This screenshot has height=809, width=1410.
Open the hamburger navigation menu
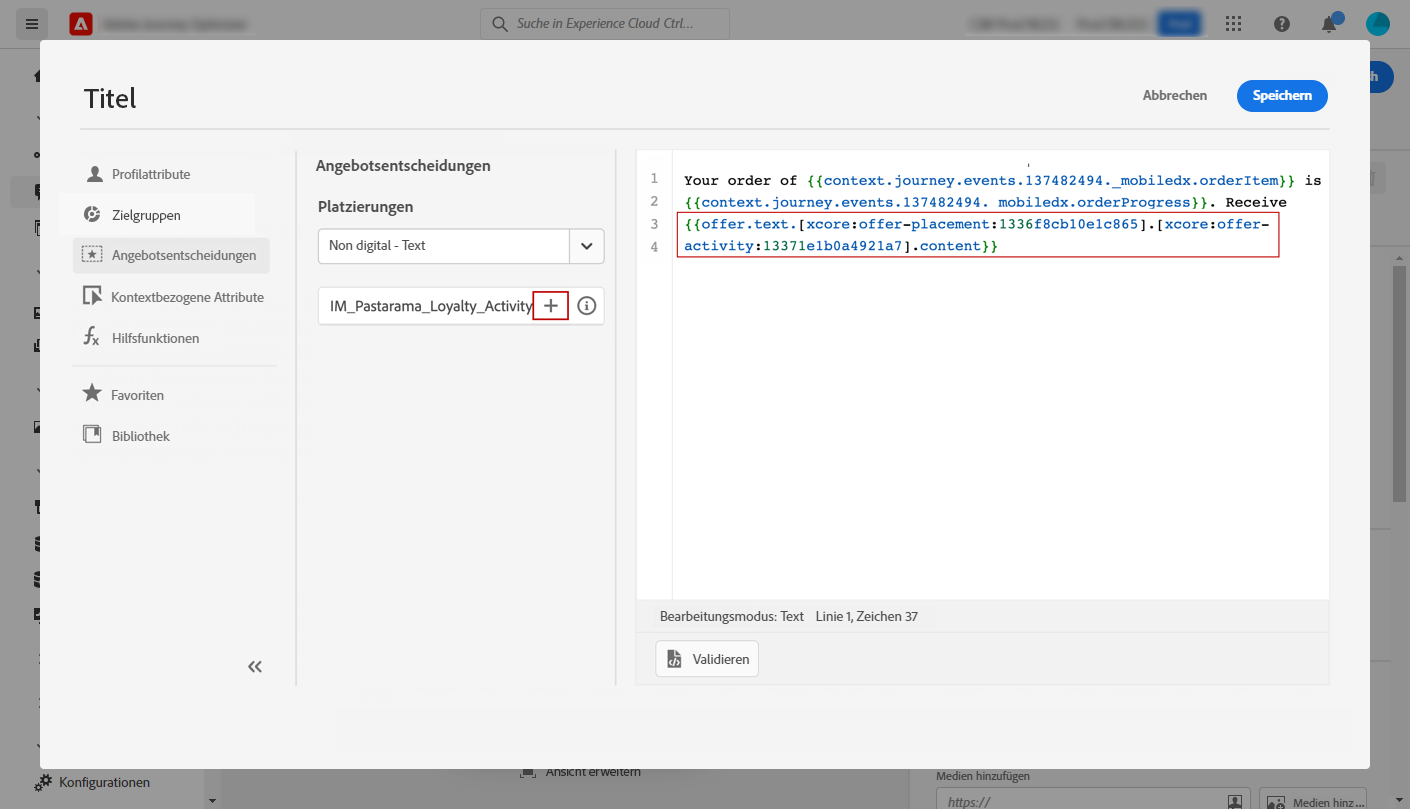point(32,24)
